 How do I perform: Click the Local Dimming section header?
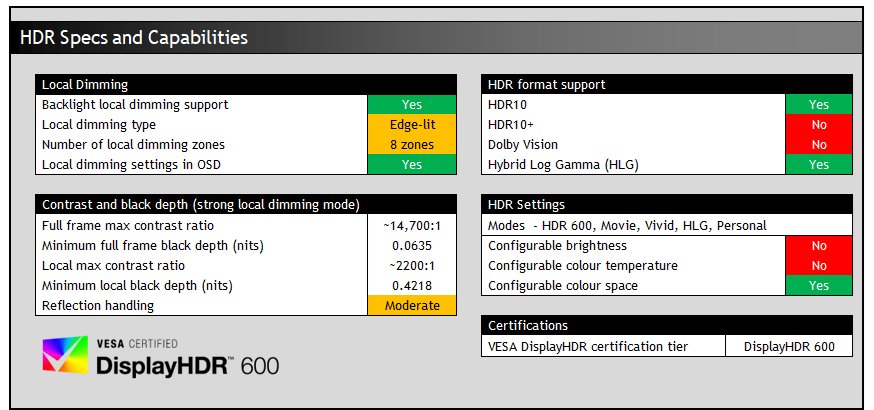point(245,85)
